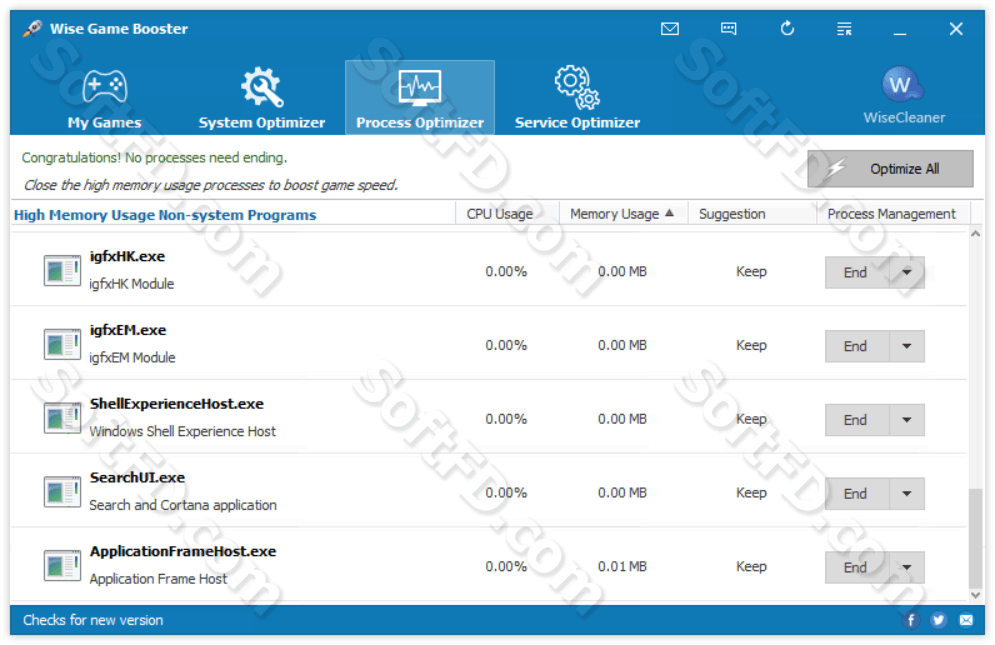Close the Wise Game Booster window
The width and height of the screenshot is (995, 645).
click(956, 29)
